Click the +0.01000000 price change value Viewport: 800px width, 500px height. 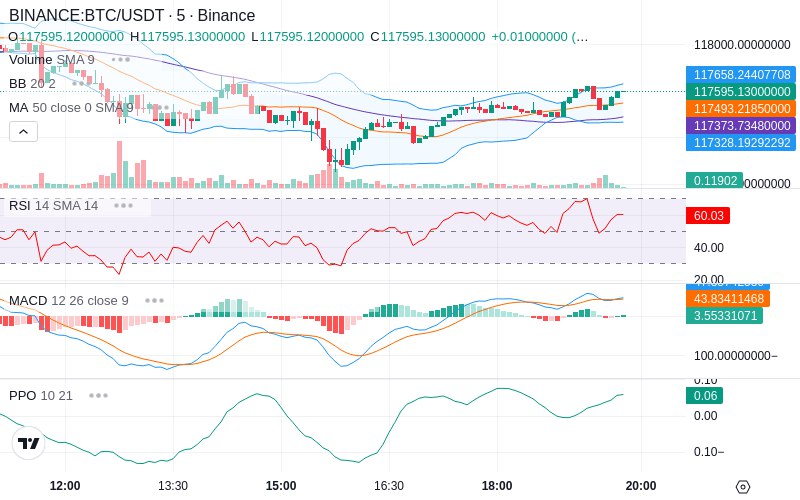tap(529, 37)
